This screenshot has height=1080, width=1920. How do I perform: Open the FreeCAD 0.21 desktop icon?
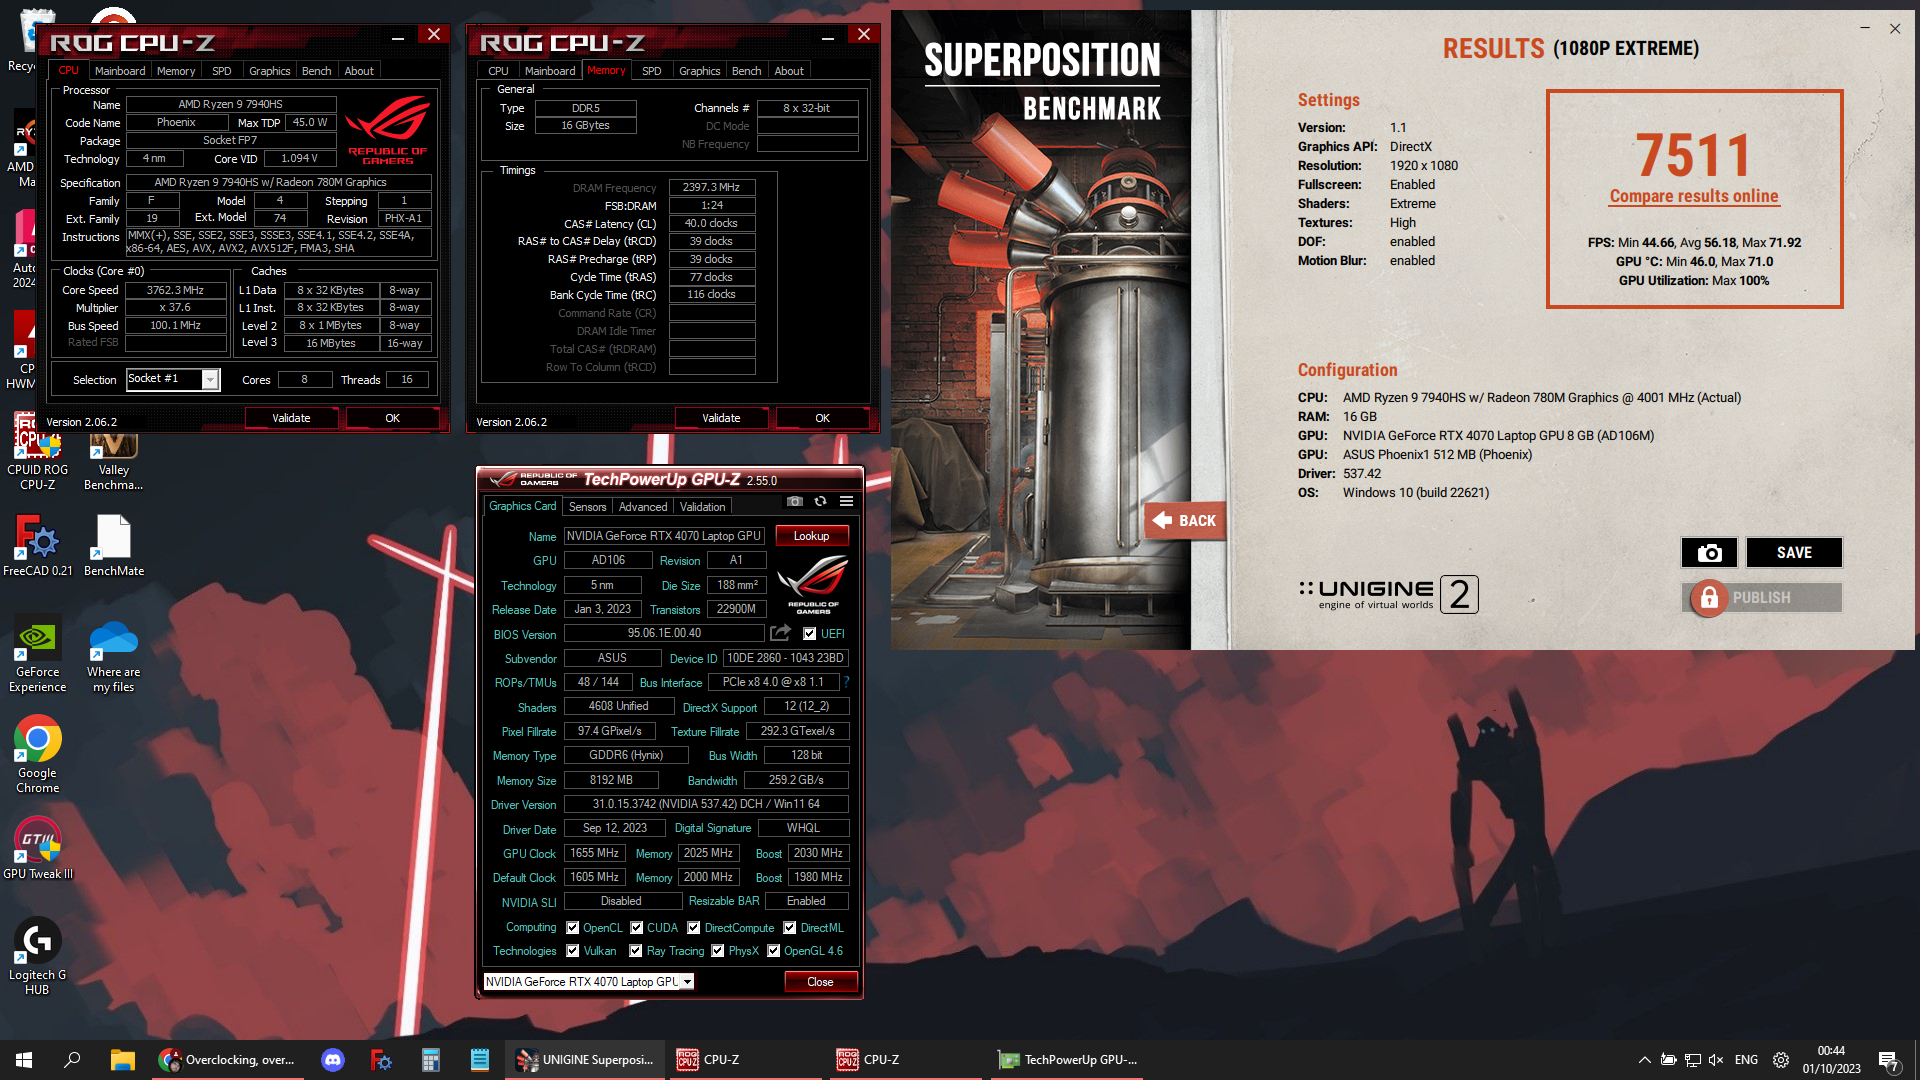[x=38, y=547]
